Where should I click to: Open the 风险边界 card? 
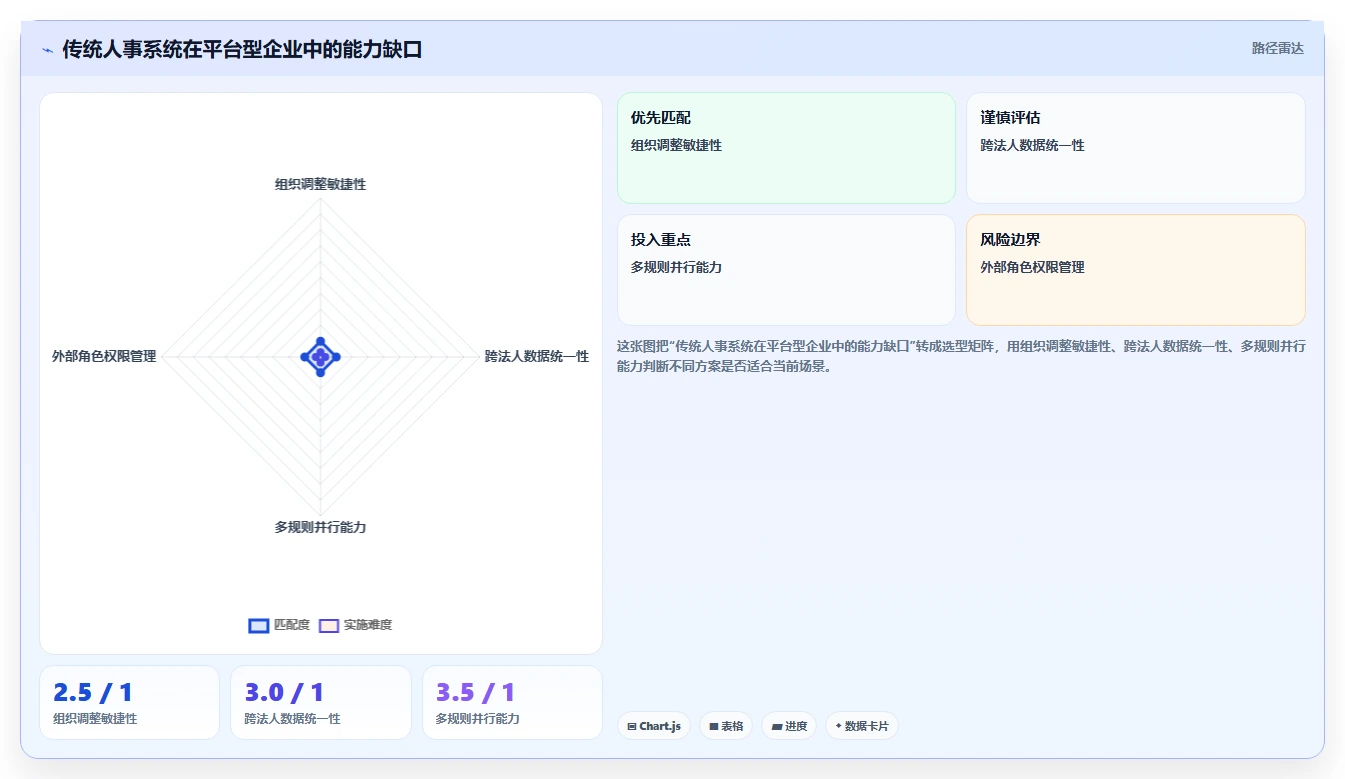(1136, 270)
